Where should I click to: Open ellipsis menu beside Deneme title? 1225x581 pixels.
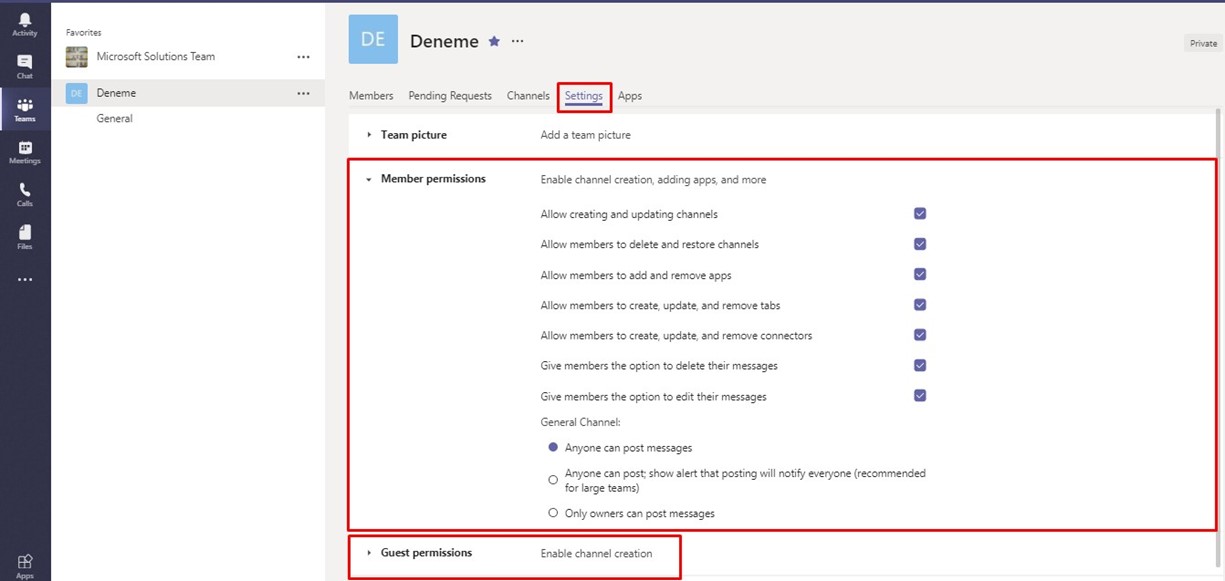[x=517, y=41]
